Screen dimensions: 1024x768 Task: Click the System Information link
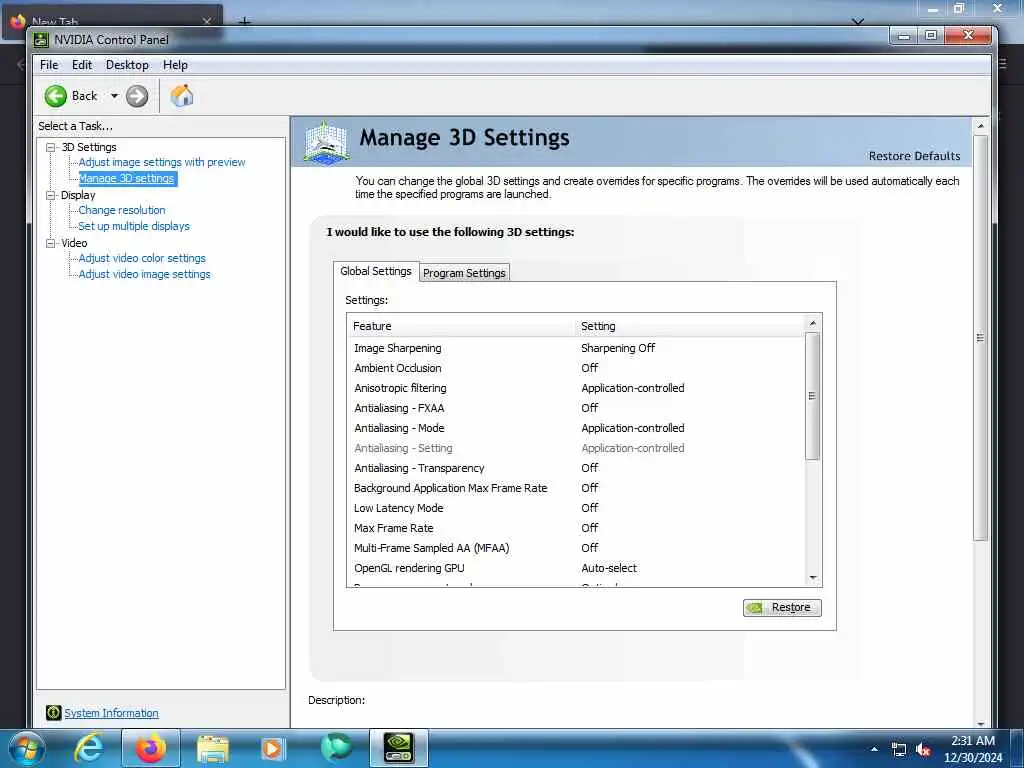click(x=111, y=713)
